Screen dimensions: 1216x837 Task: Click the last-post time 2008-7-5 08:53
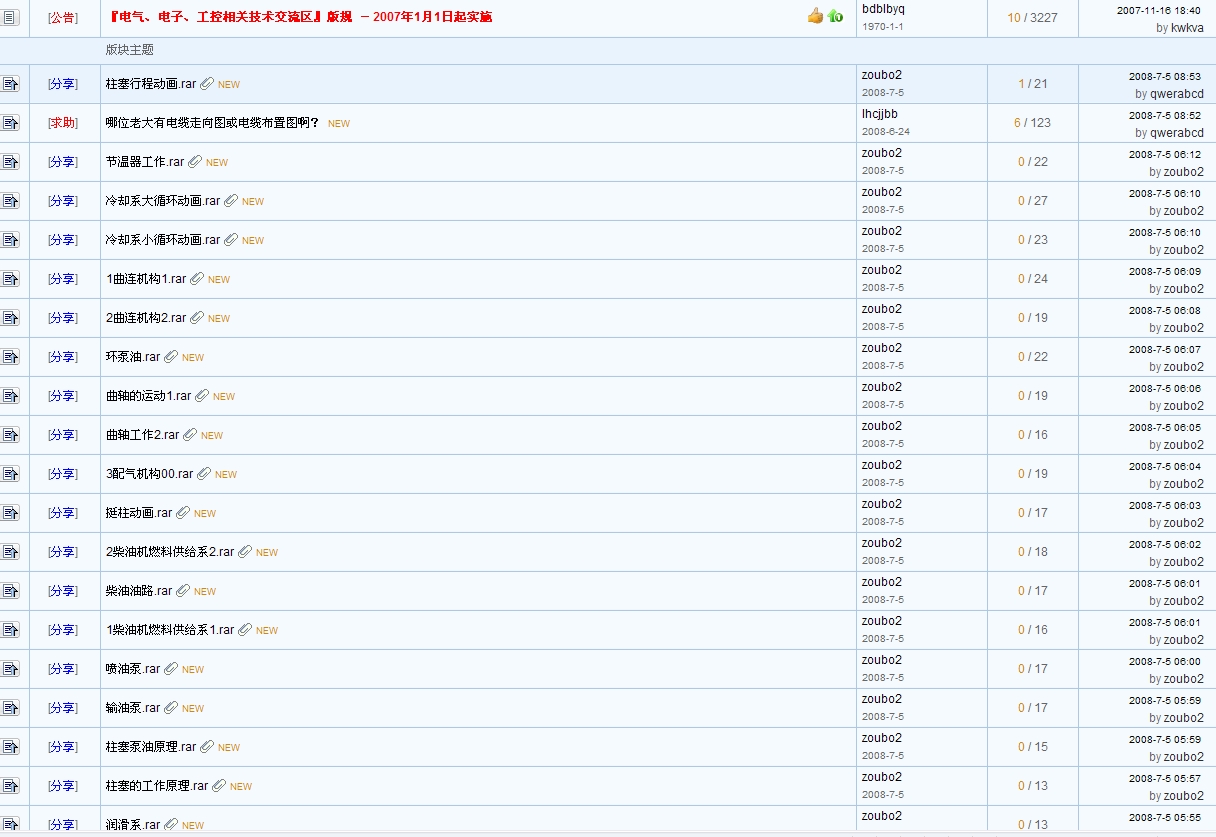1165,76
